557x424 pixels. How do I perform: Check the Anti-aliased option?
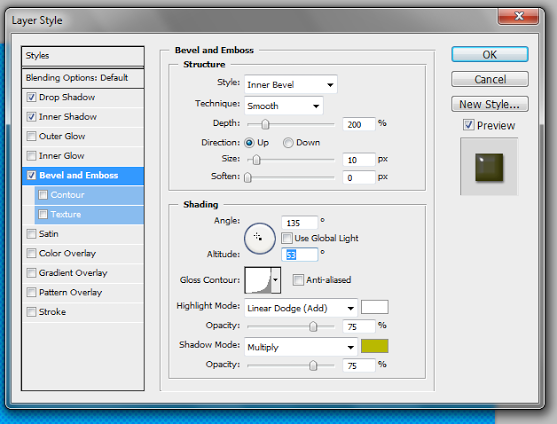298,280
